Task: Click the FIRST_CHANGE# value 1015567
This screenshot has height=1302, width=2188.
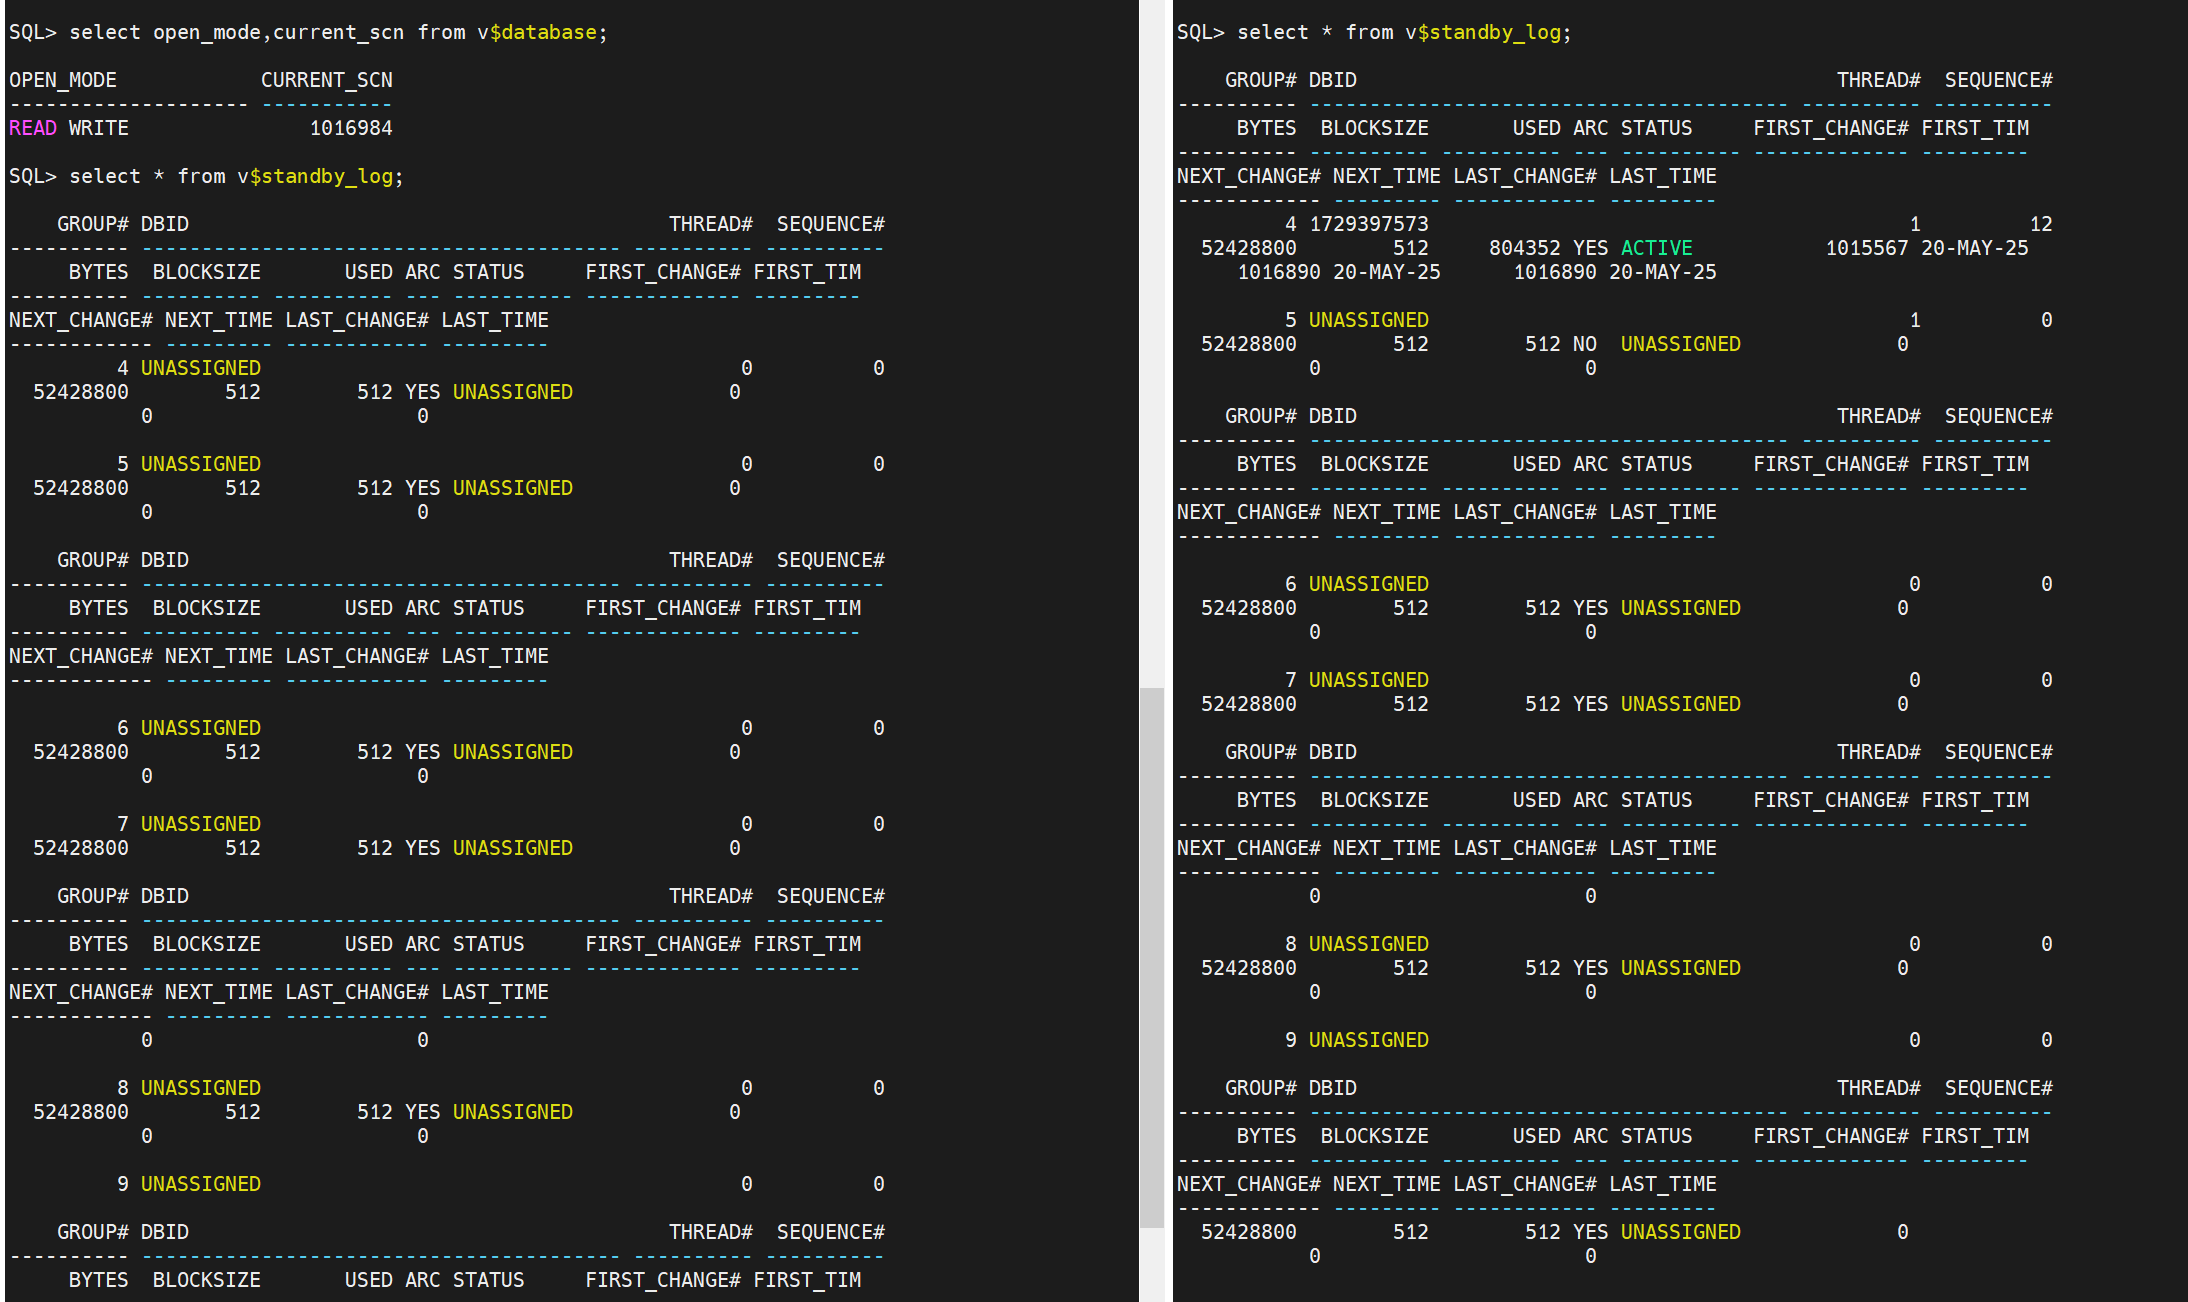Action: [x=1866, y=248]
